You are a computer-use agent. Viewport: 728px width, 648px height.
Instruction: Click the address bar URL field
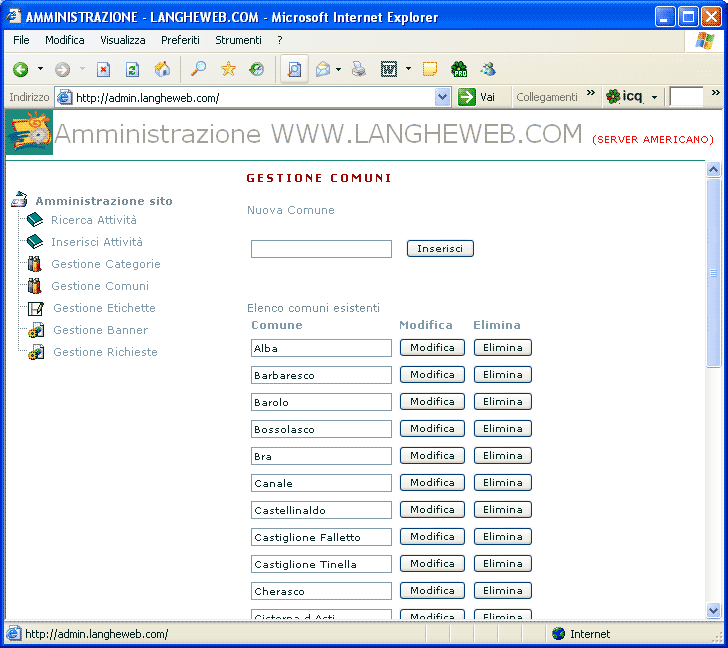point(253,97)
